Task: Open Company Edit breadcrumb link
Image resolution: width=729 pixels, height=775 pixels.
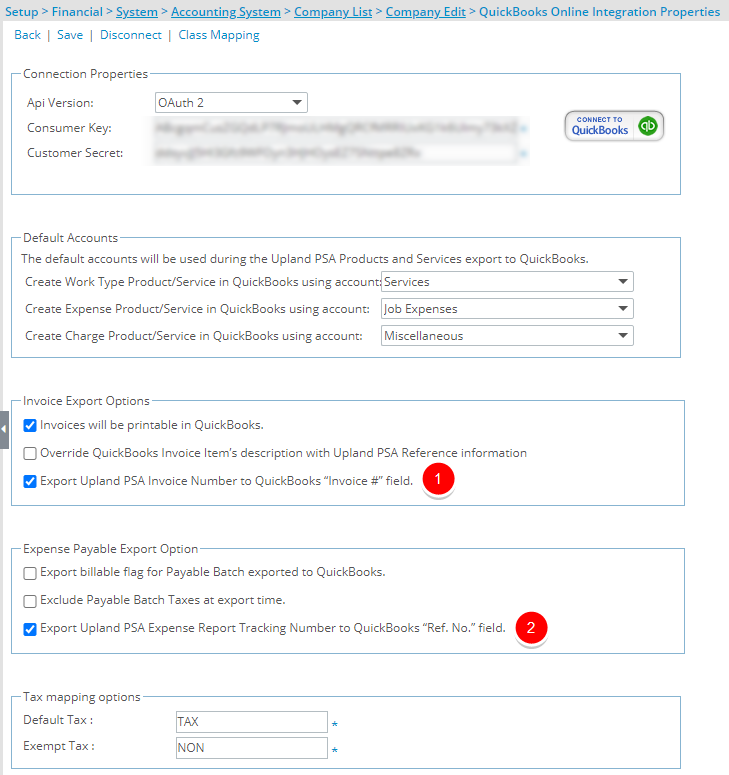Action: pyautogui.click(x=426, y=12)
